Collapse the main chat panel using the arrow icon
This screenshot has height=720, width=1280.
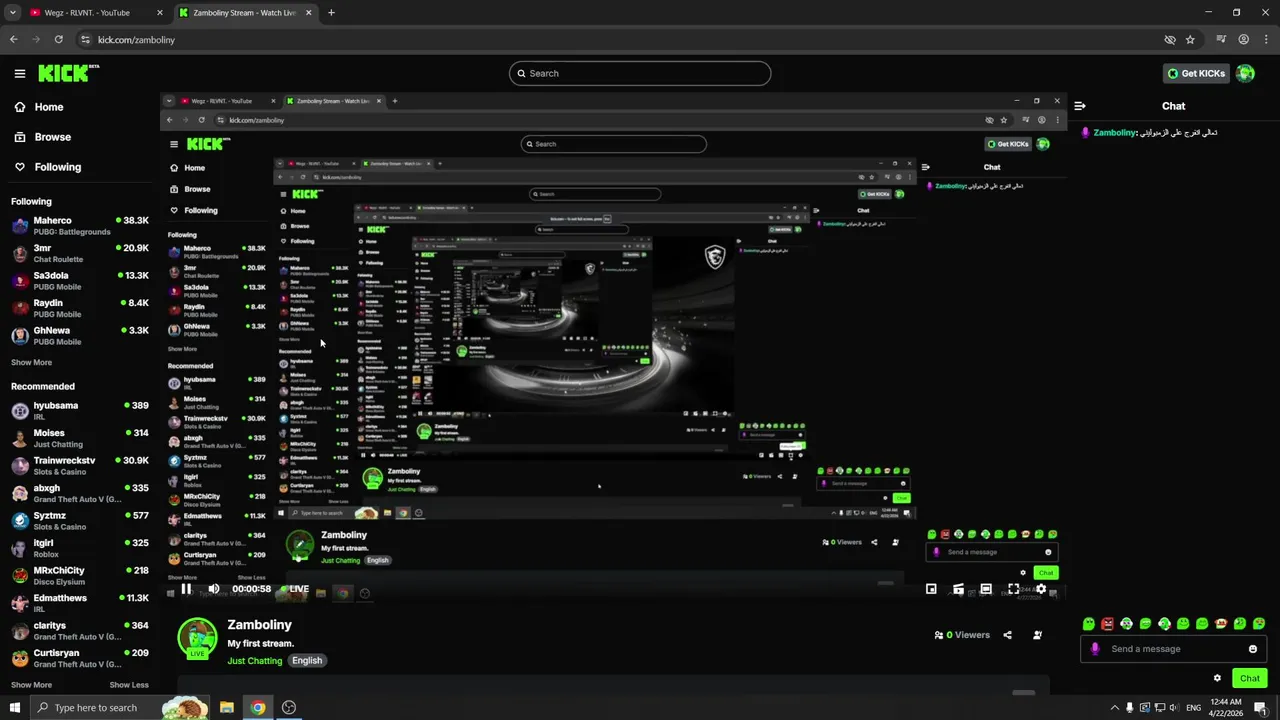coord(1080,106)
